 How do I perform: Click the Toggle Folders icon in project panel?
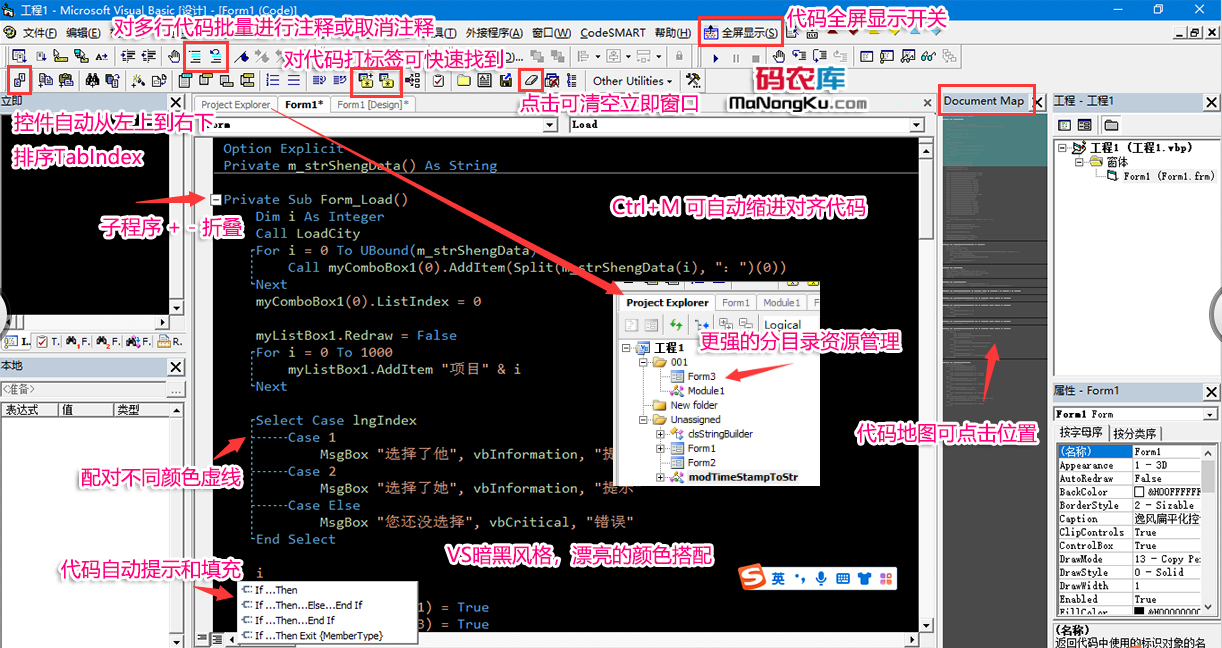tap(1110, 125)
